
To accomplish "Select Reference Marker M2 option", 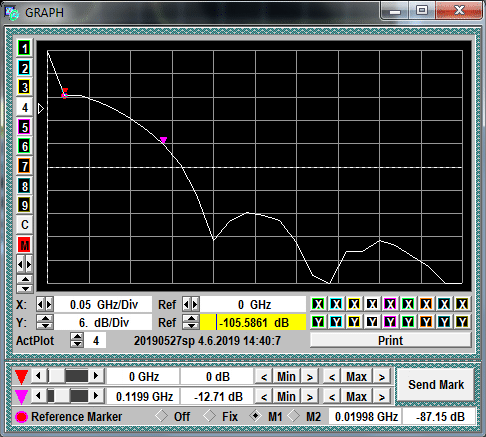I will point(293,416).
